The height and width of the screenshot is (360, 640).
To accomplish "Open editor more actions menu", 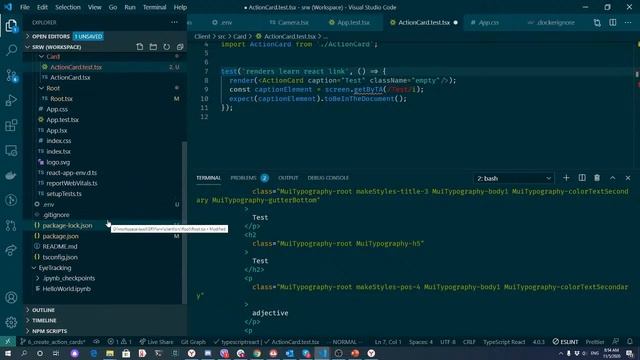I will pos(628,23).
